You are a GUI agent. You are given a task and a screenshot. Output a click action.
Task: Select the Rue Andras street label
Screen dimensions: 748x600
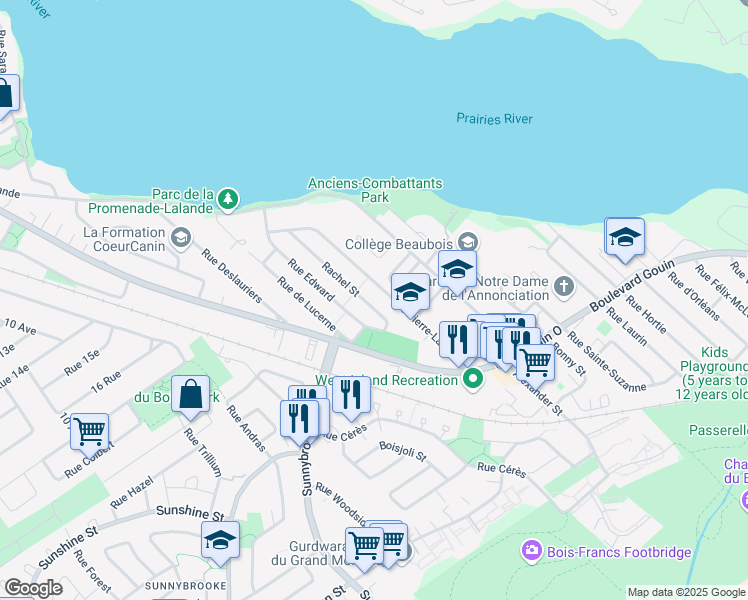tap(246, 428)
